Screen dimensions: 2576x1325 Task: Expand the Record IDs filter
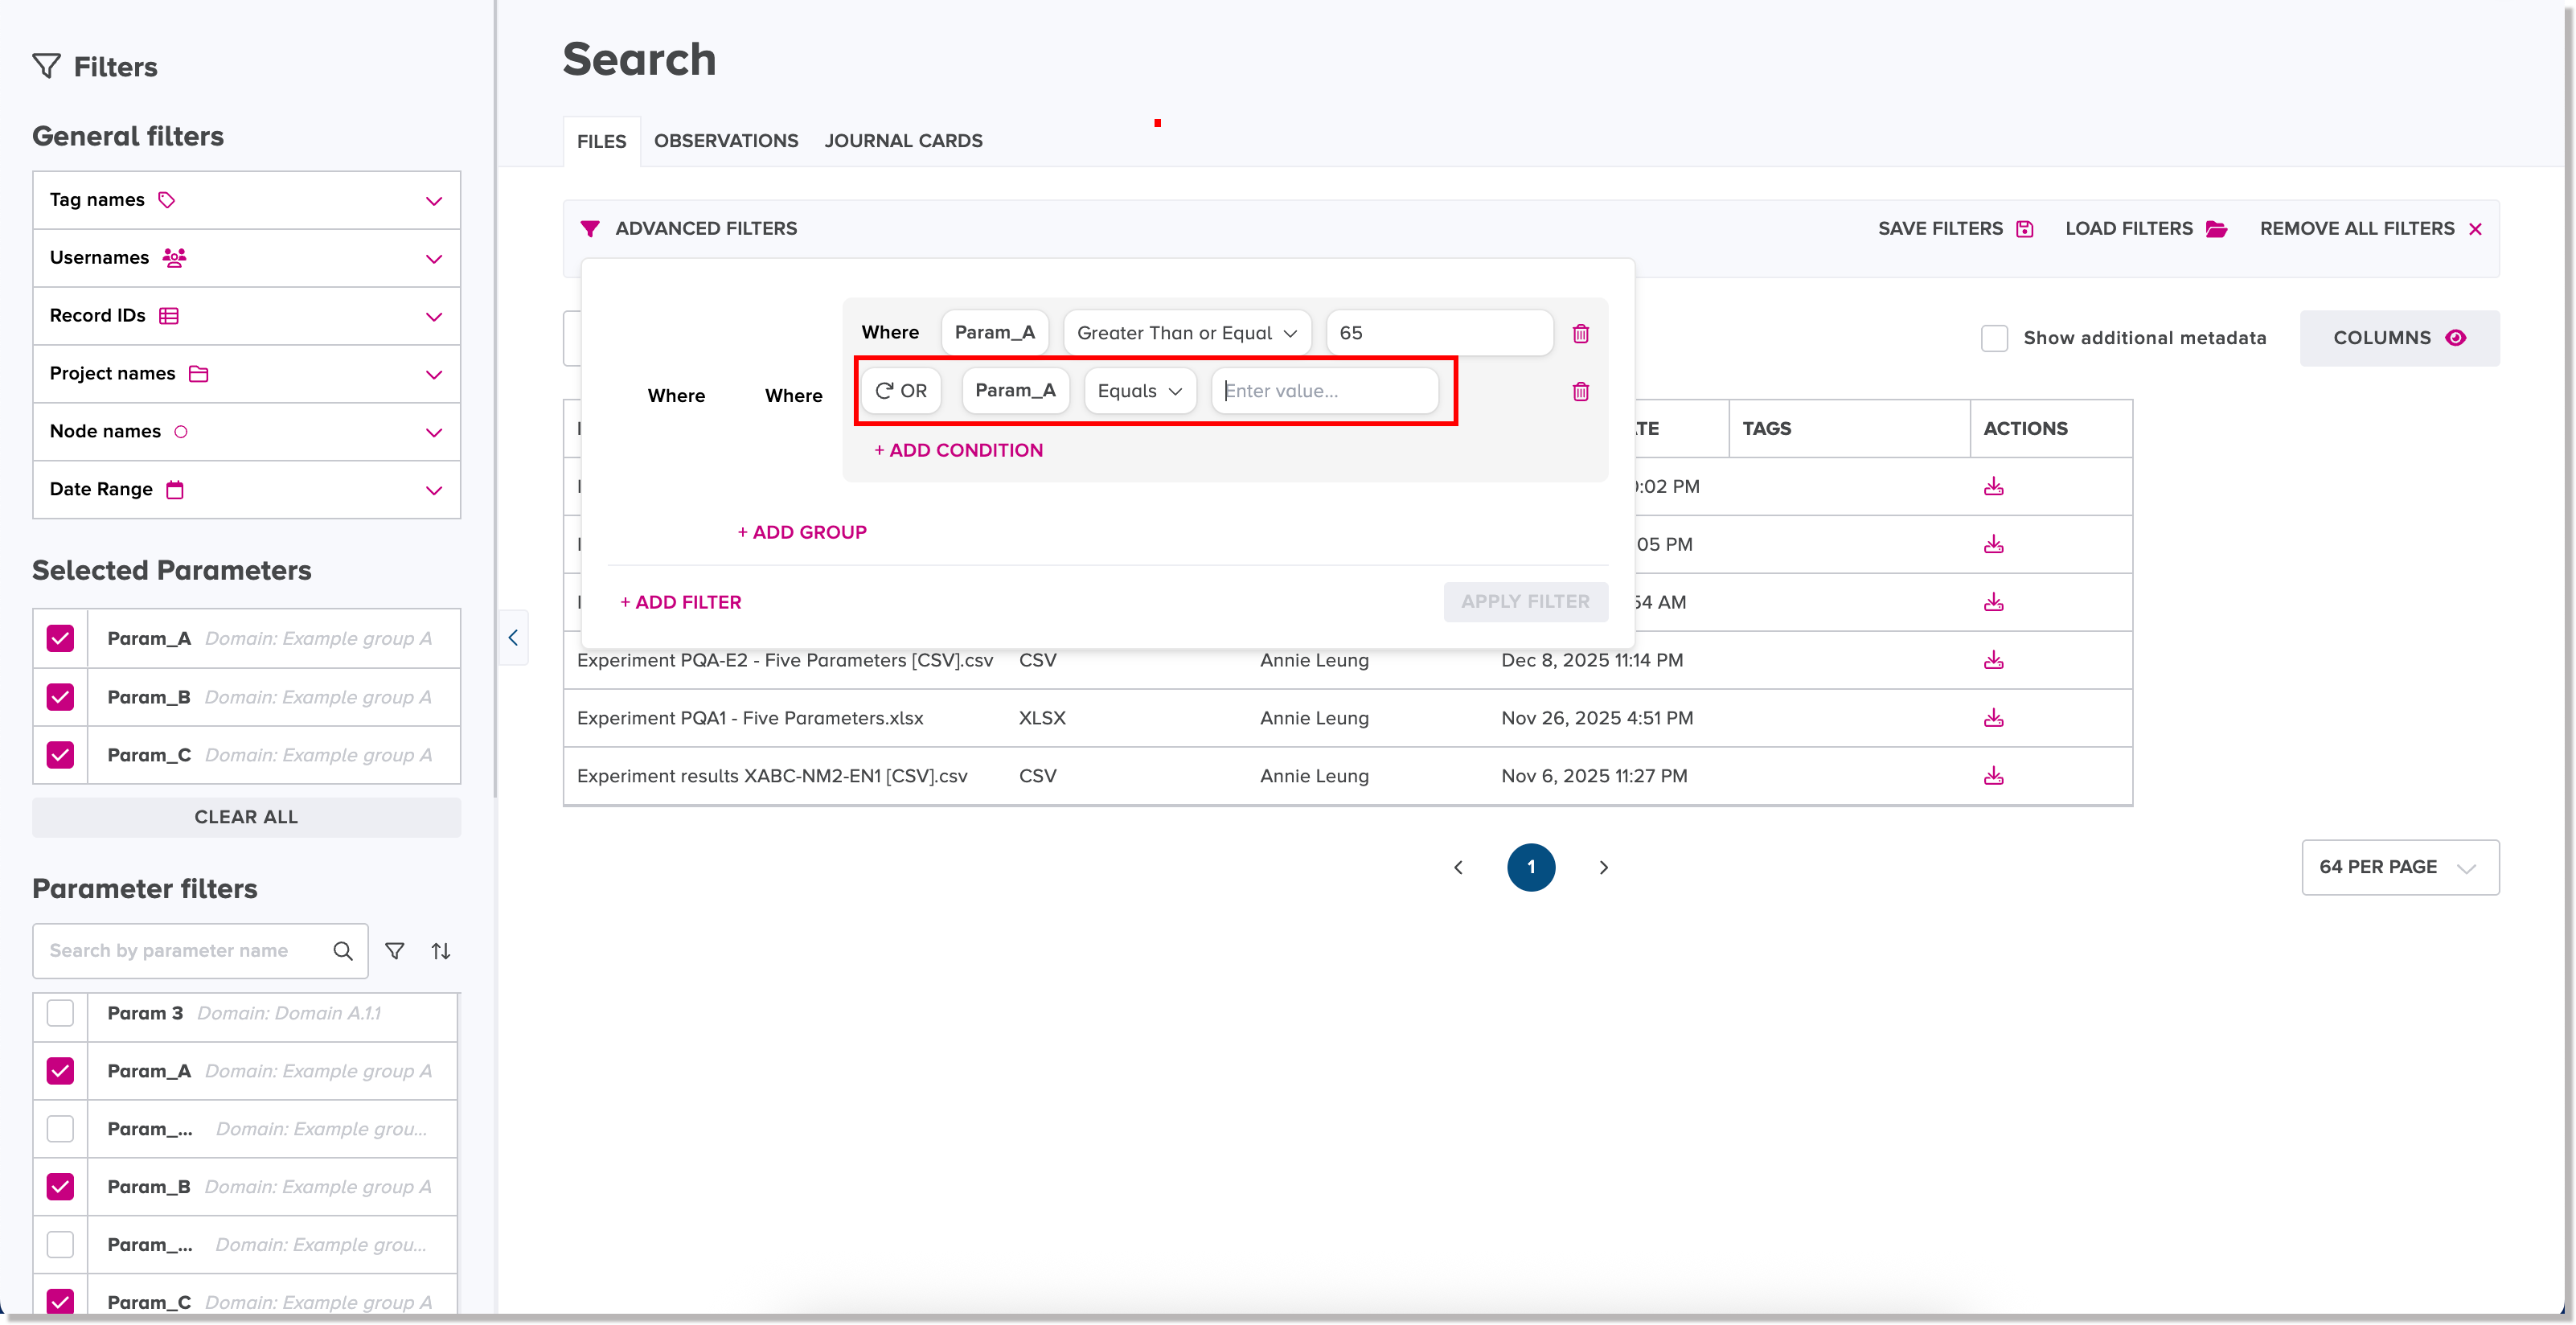[x=434, y=317]
